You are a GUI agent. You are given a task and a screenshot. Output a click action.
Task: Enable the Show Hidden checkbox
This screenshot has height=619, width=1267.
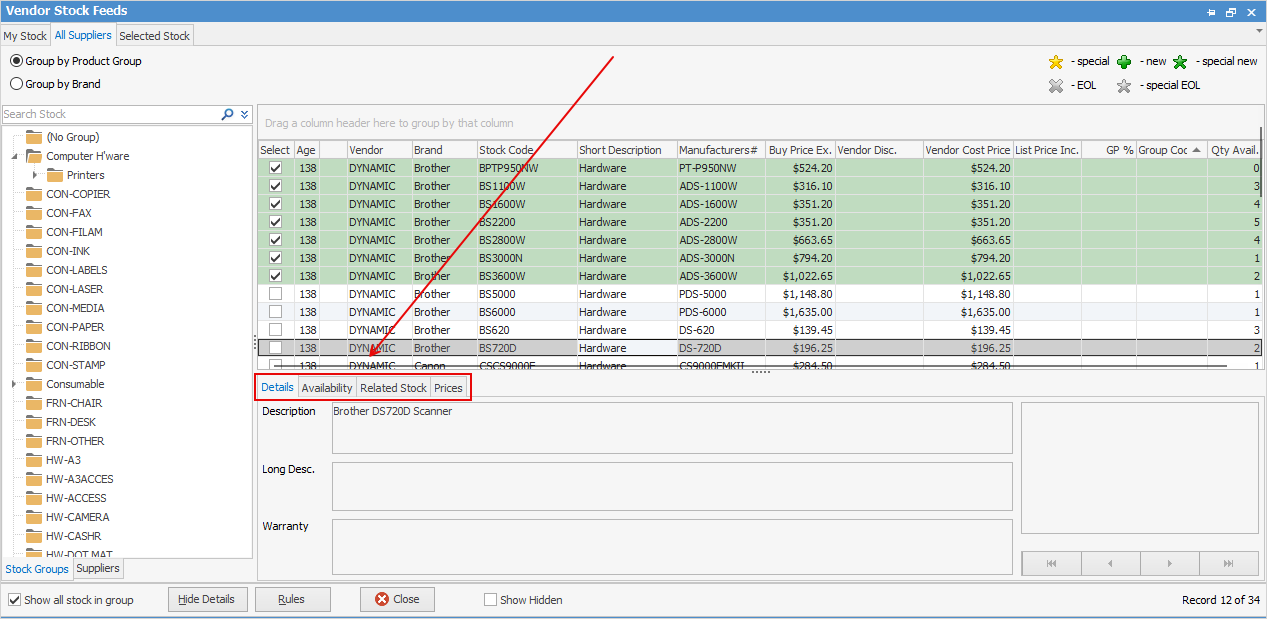point(490,600)
